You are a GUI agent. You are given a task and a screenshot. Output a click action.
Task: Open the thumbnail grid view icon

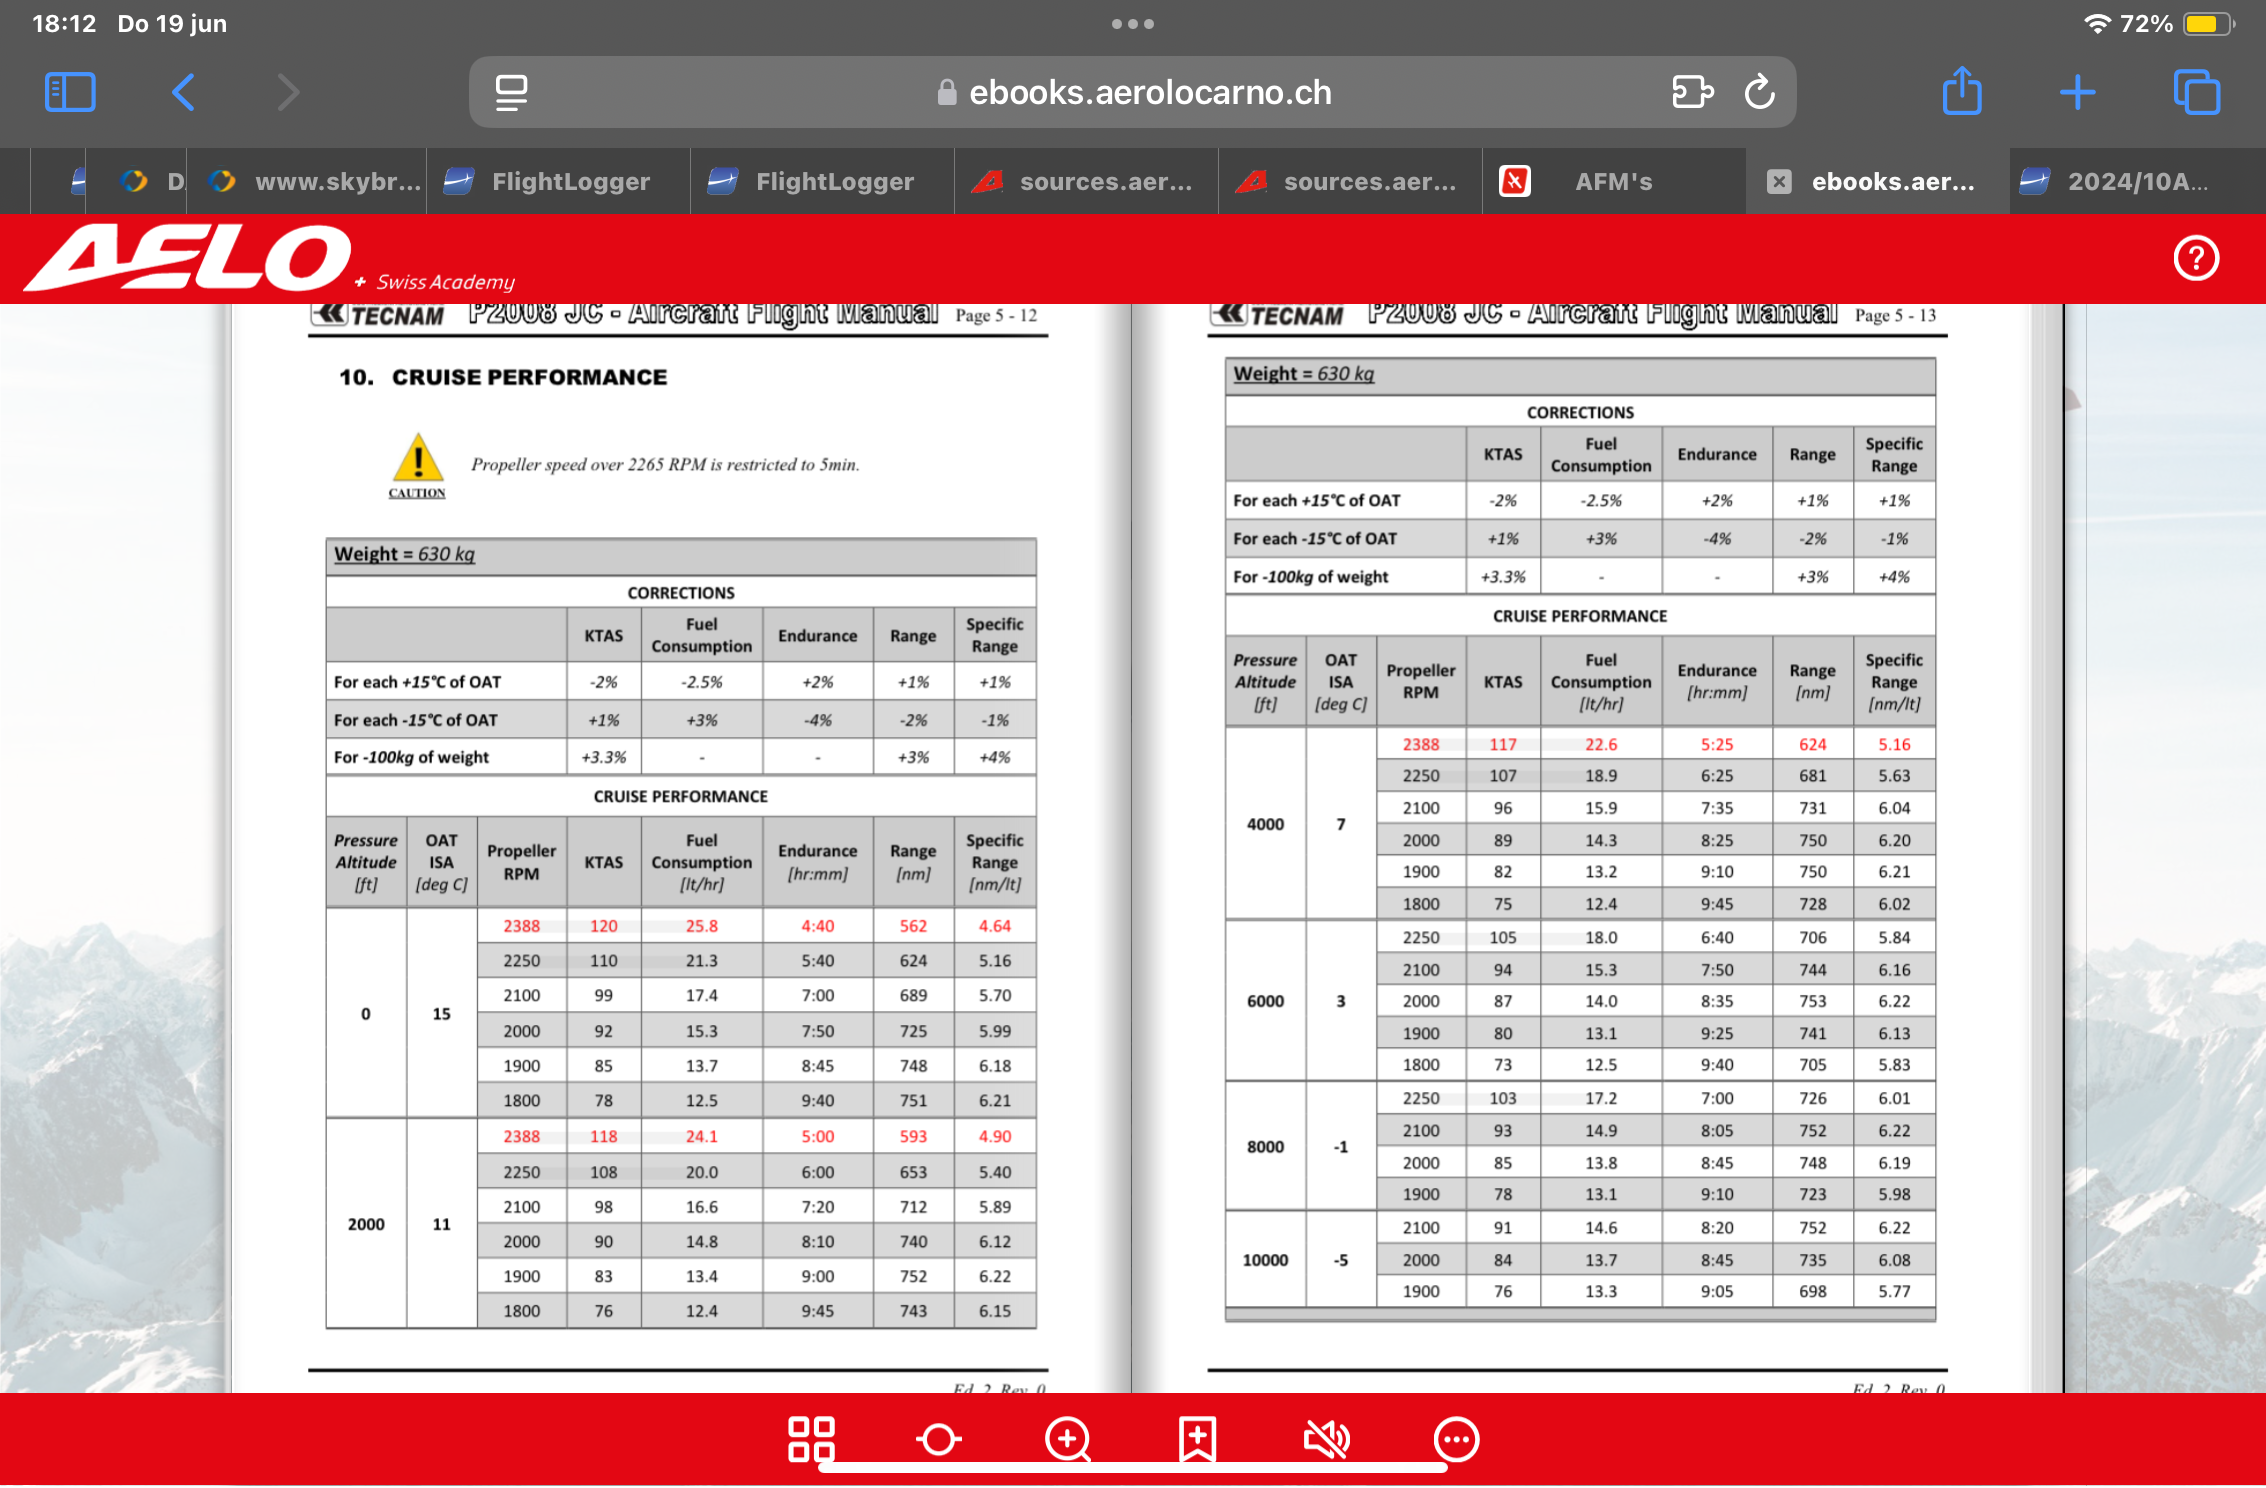(x=811, y=1438)
